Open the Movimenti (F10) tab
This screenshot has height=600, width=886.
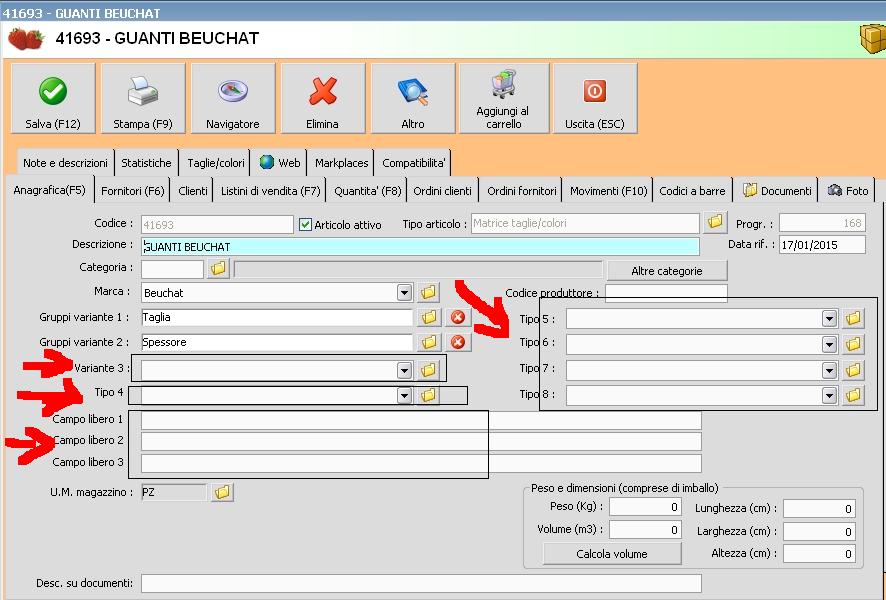pos(609,191)
